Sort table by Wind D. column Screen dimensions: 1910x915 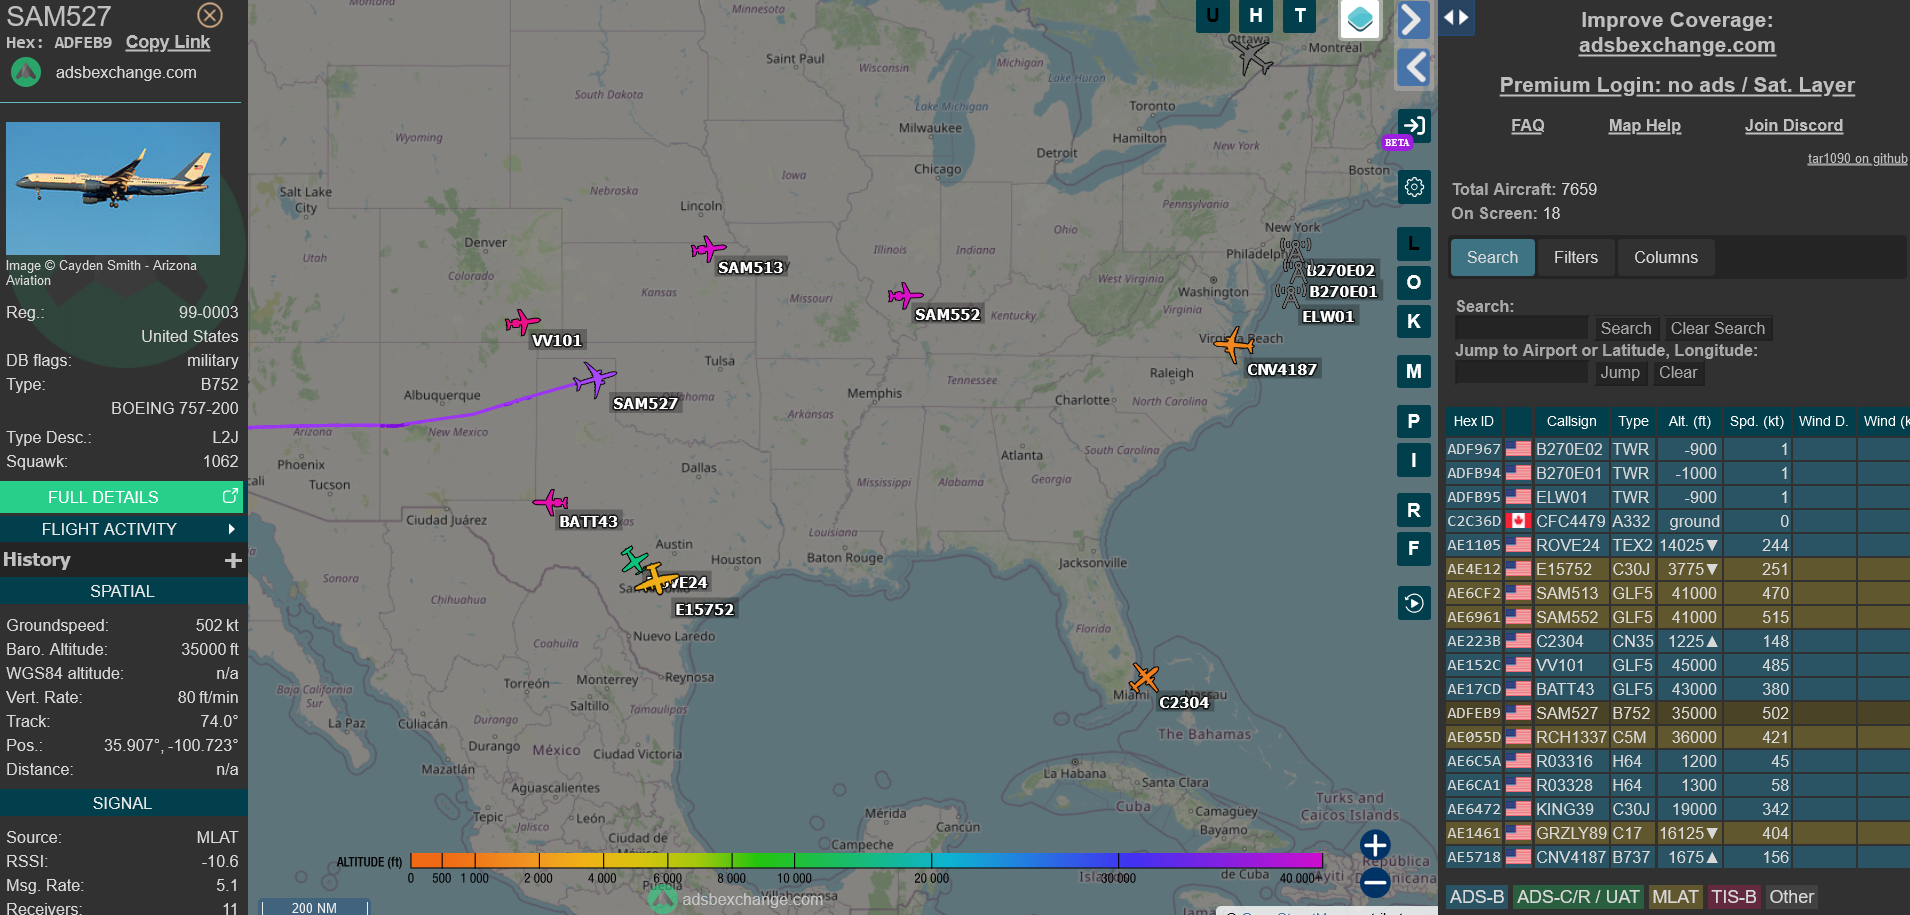click(1824, 421)
